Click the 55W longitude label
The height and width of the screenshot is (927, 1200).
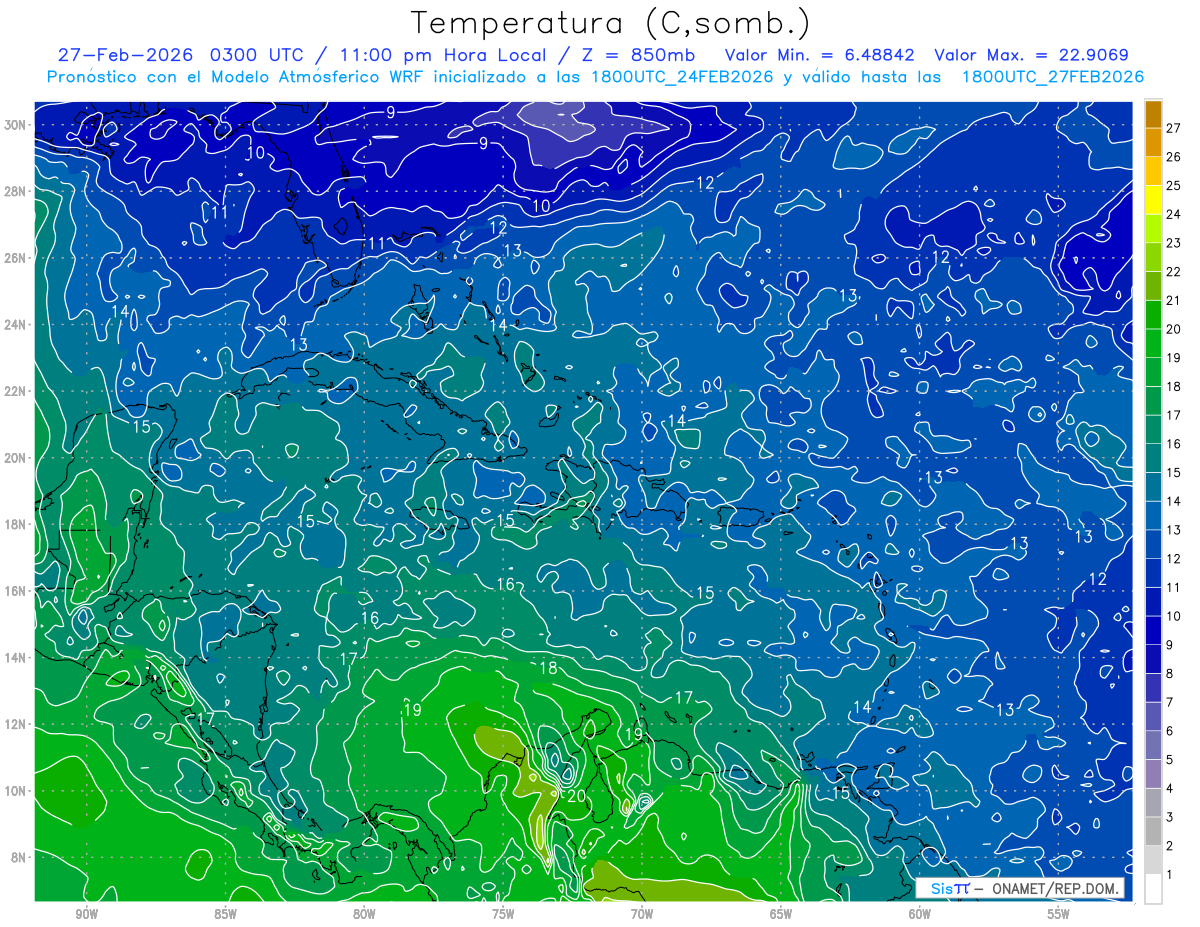pos(1059,914)
